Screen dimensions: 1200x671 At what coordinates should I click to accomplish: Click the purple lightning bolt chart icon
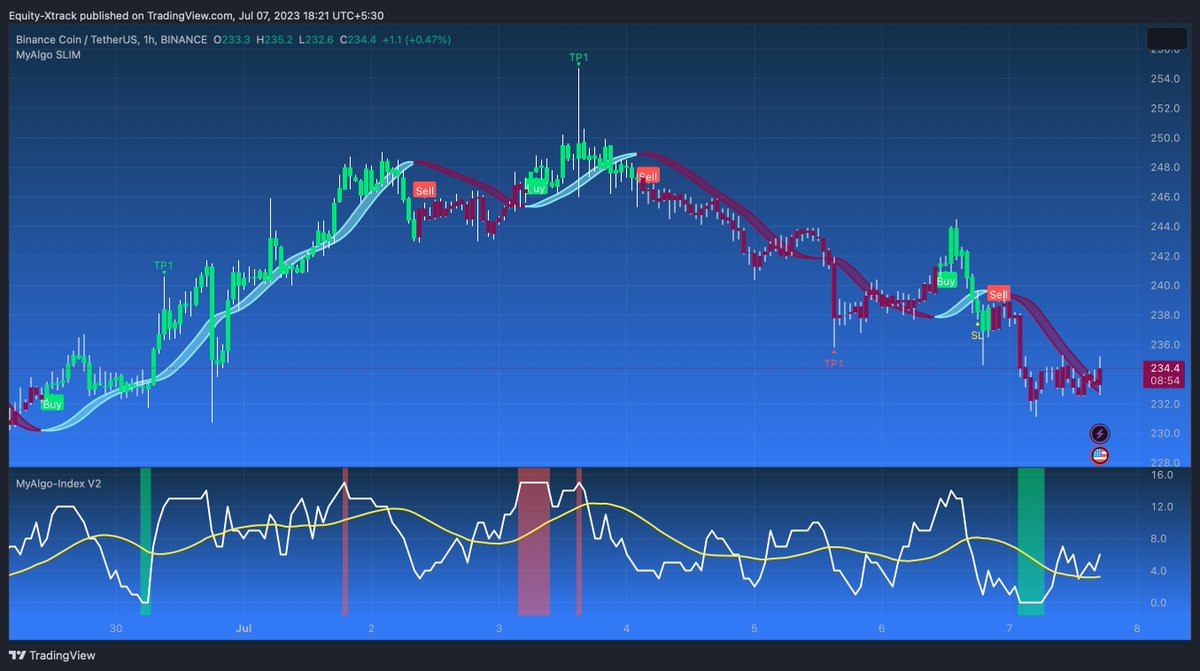pos(1100,434)
